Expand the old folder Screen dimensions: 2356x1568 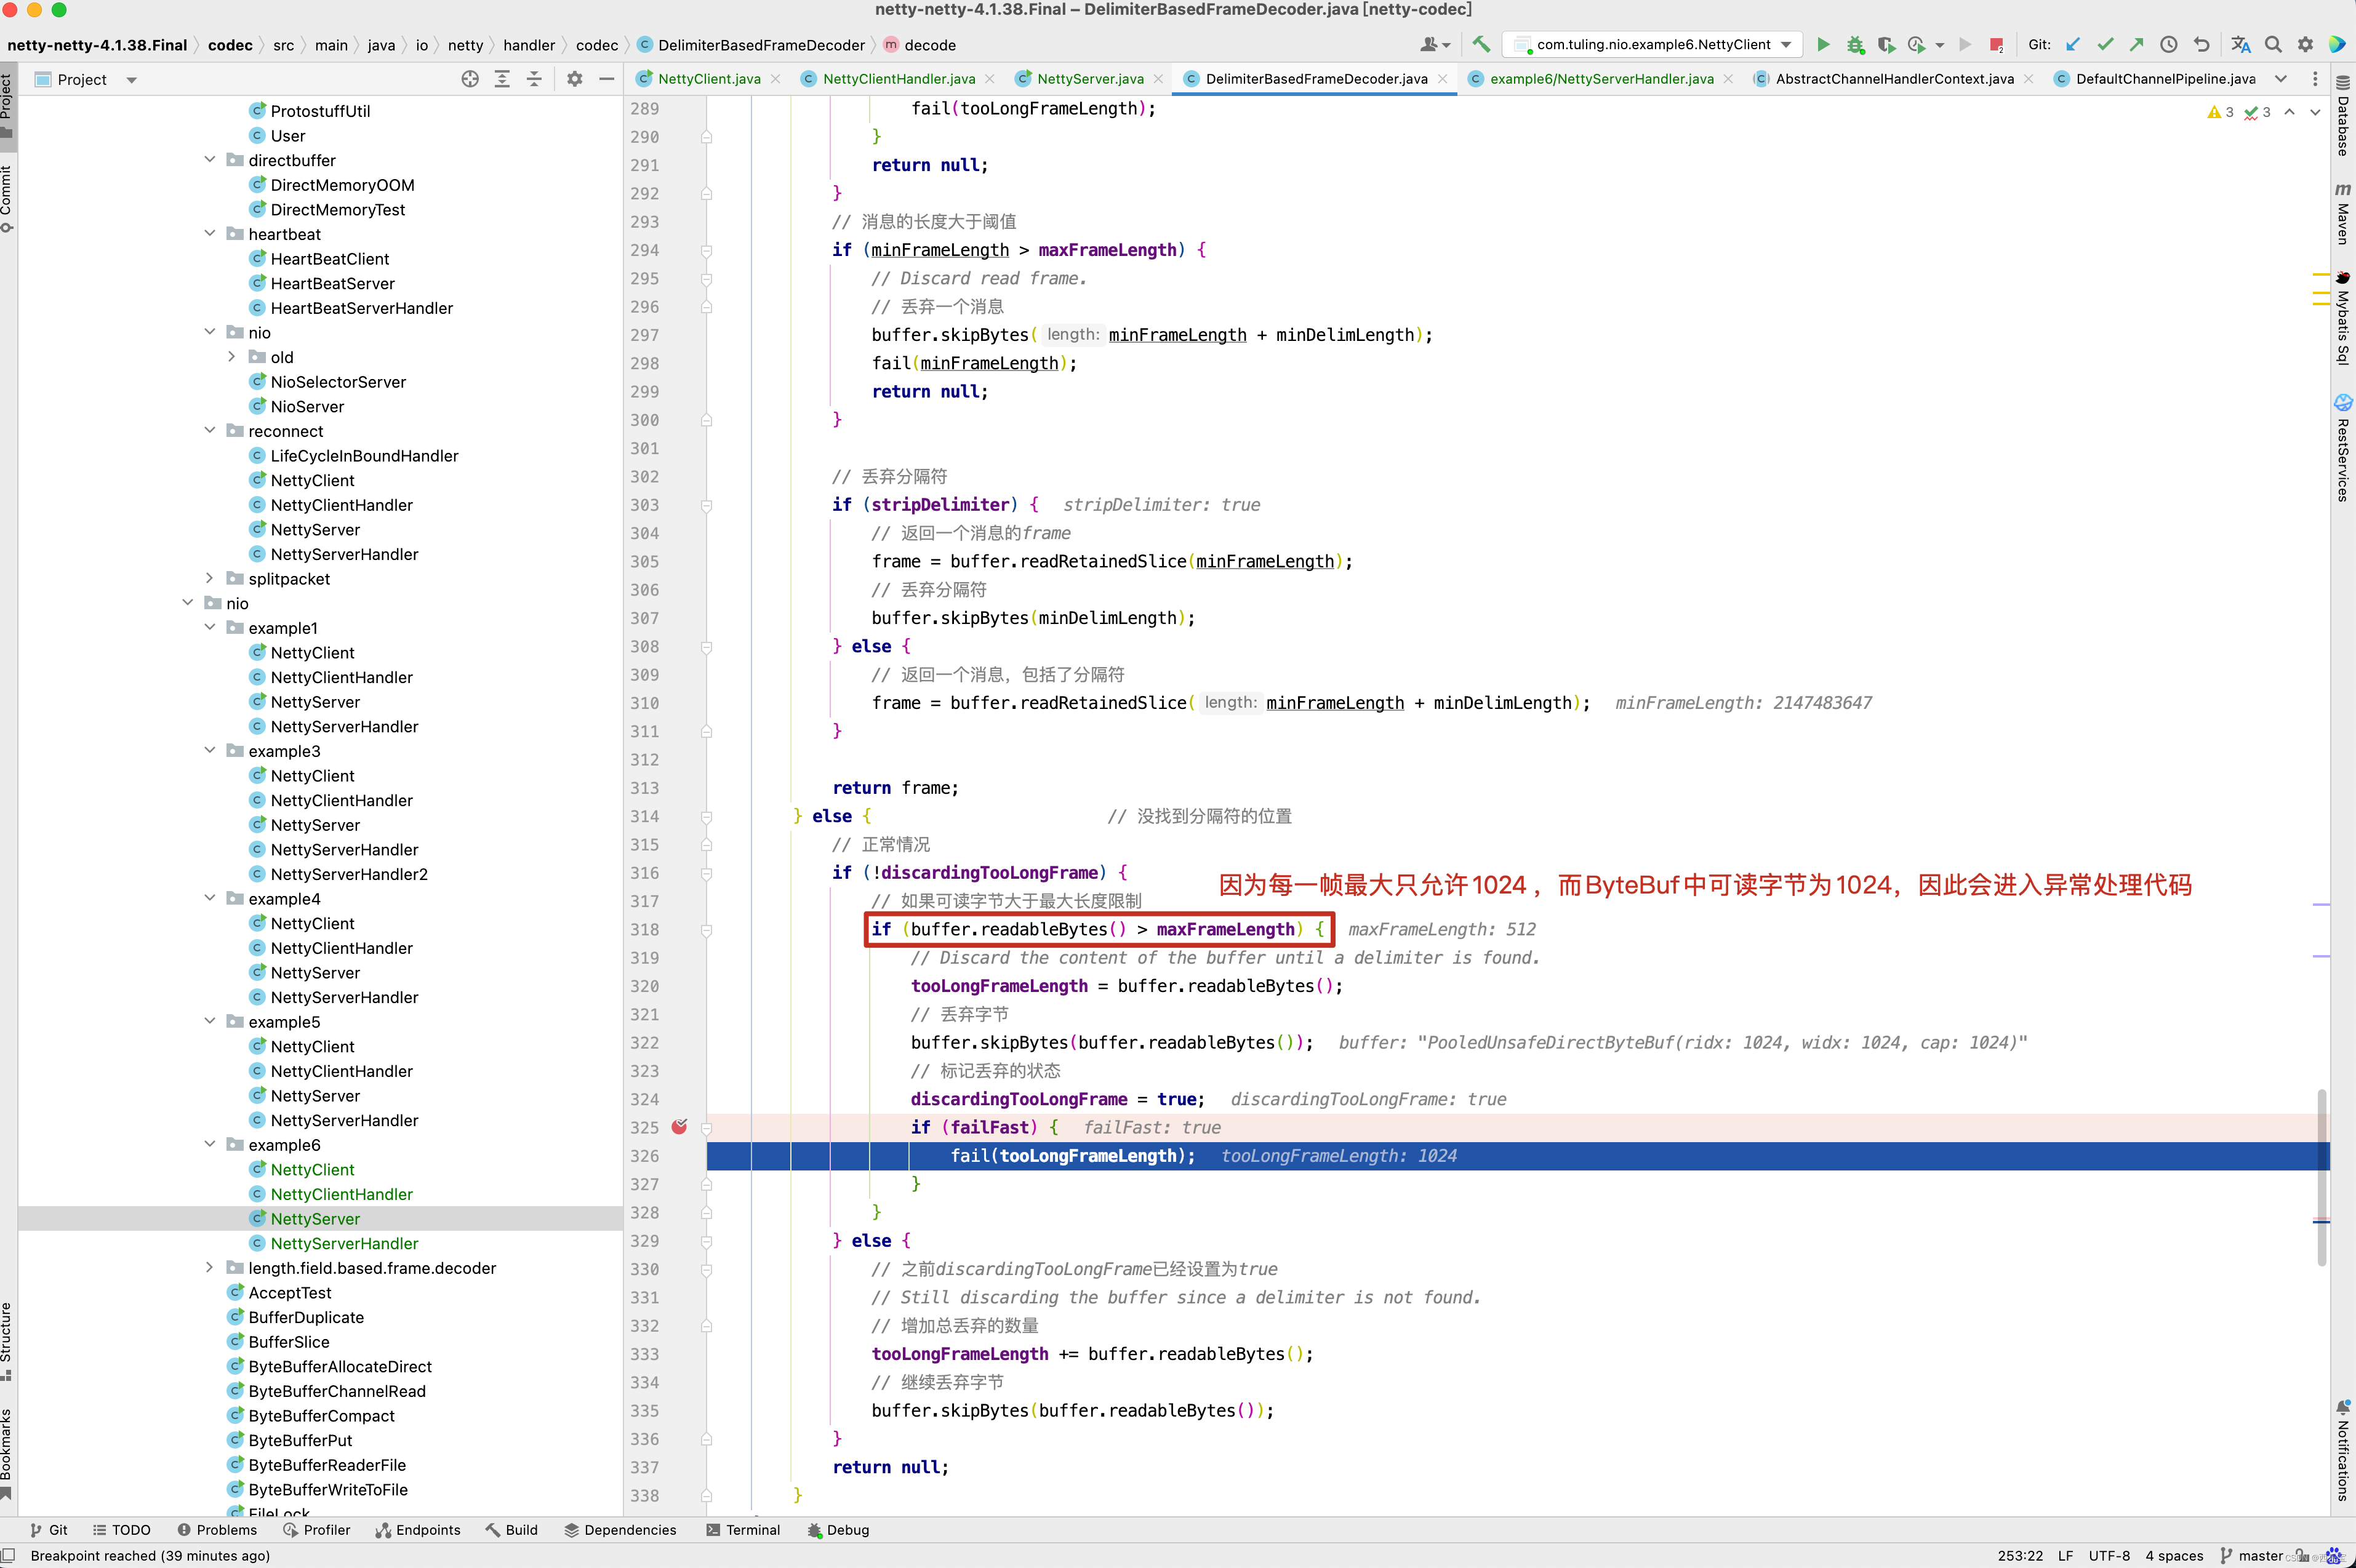pyautogui.click(x=232, y=357)
